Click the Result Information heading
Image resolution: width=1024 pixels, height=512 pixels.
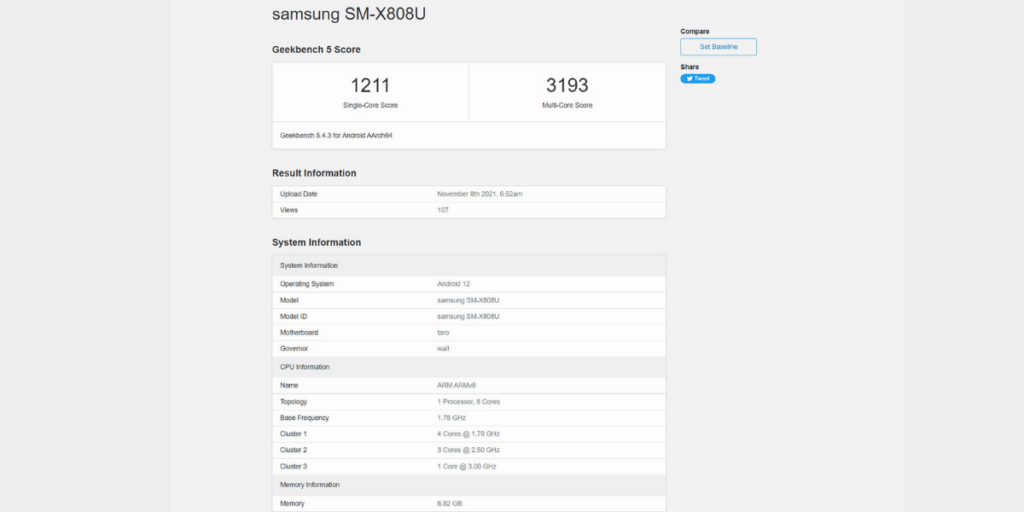(314, 173)
